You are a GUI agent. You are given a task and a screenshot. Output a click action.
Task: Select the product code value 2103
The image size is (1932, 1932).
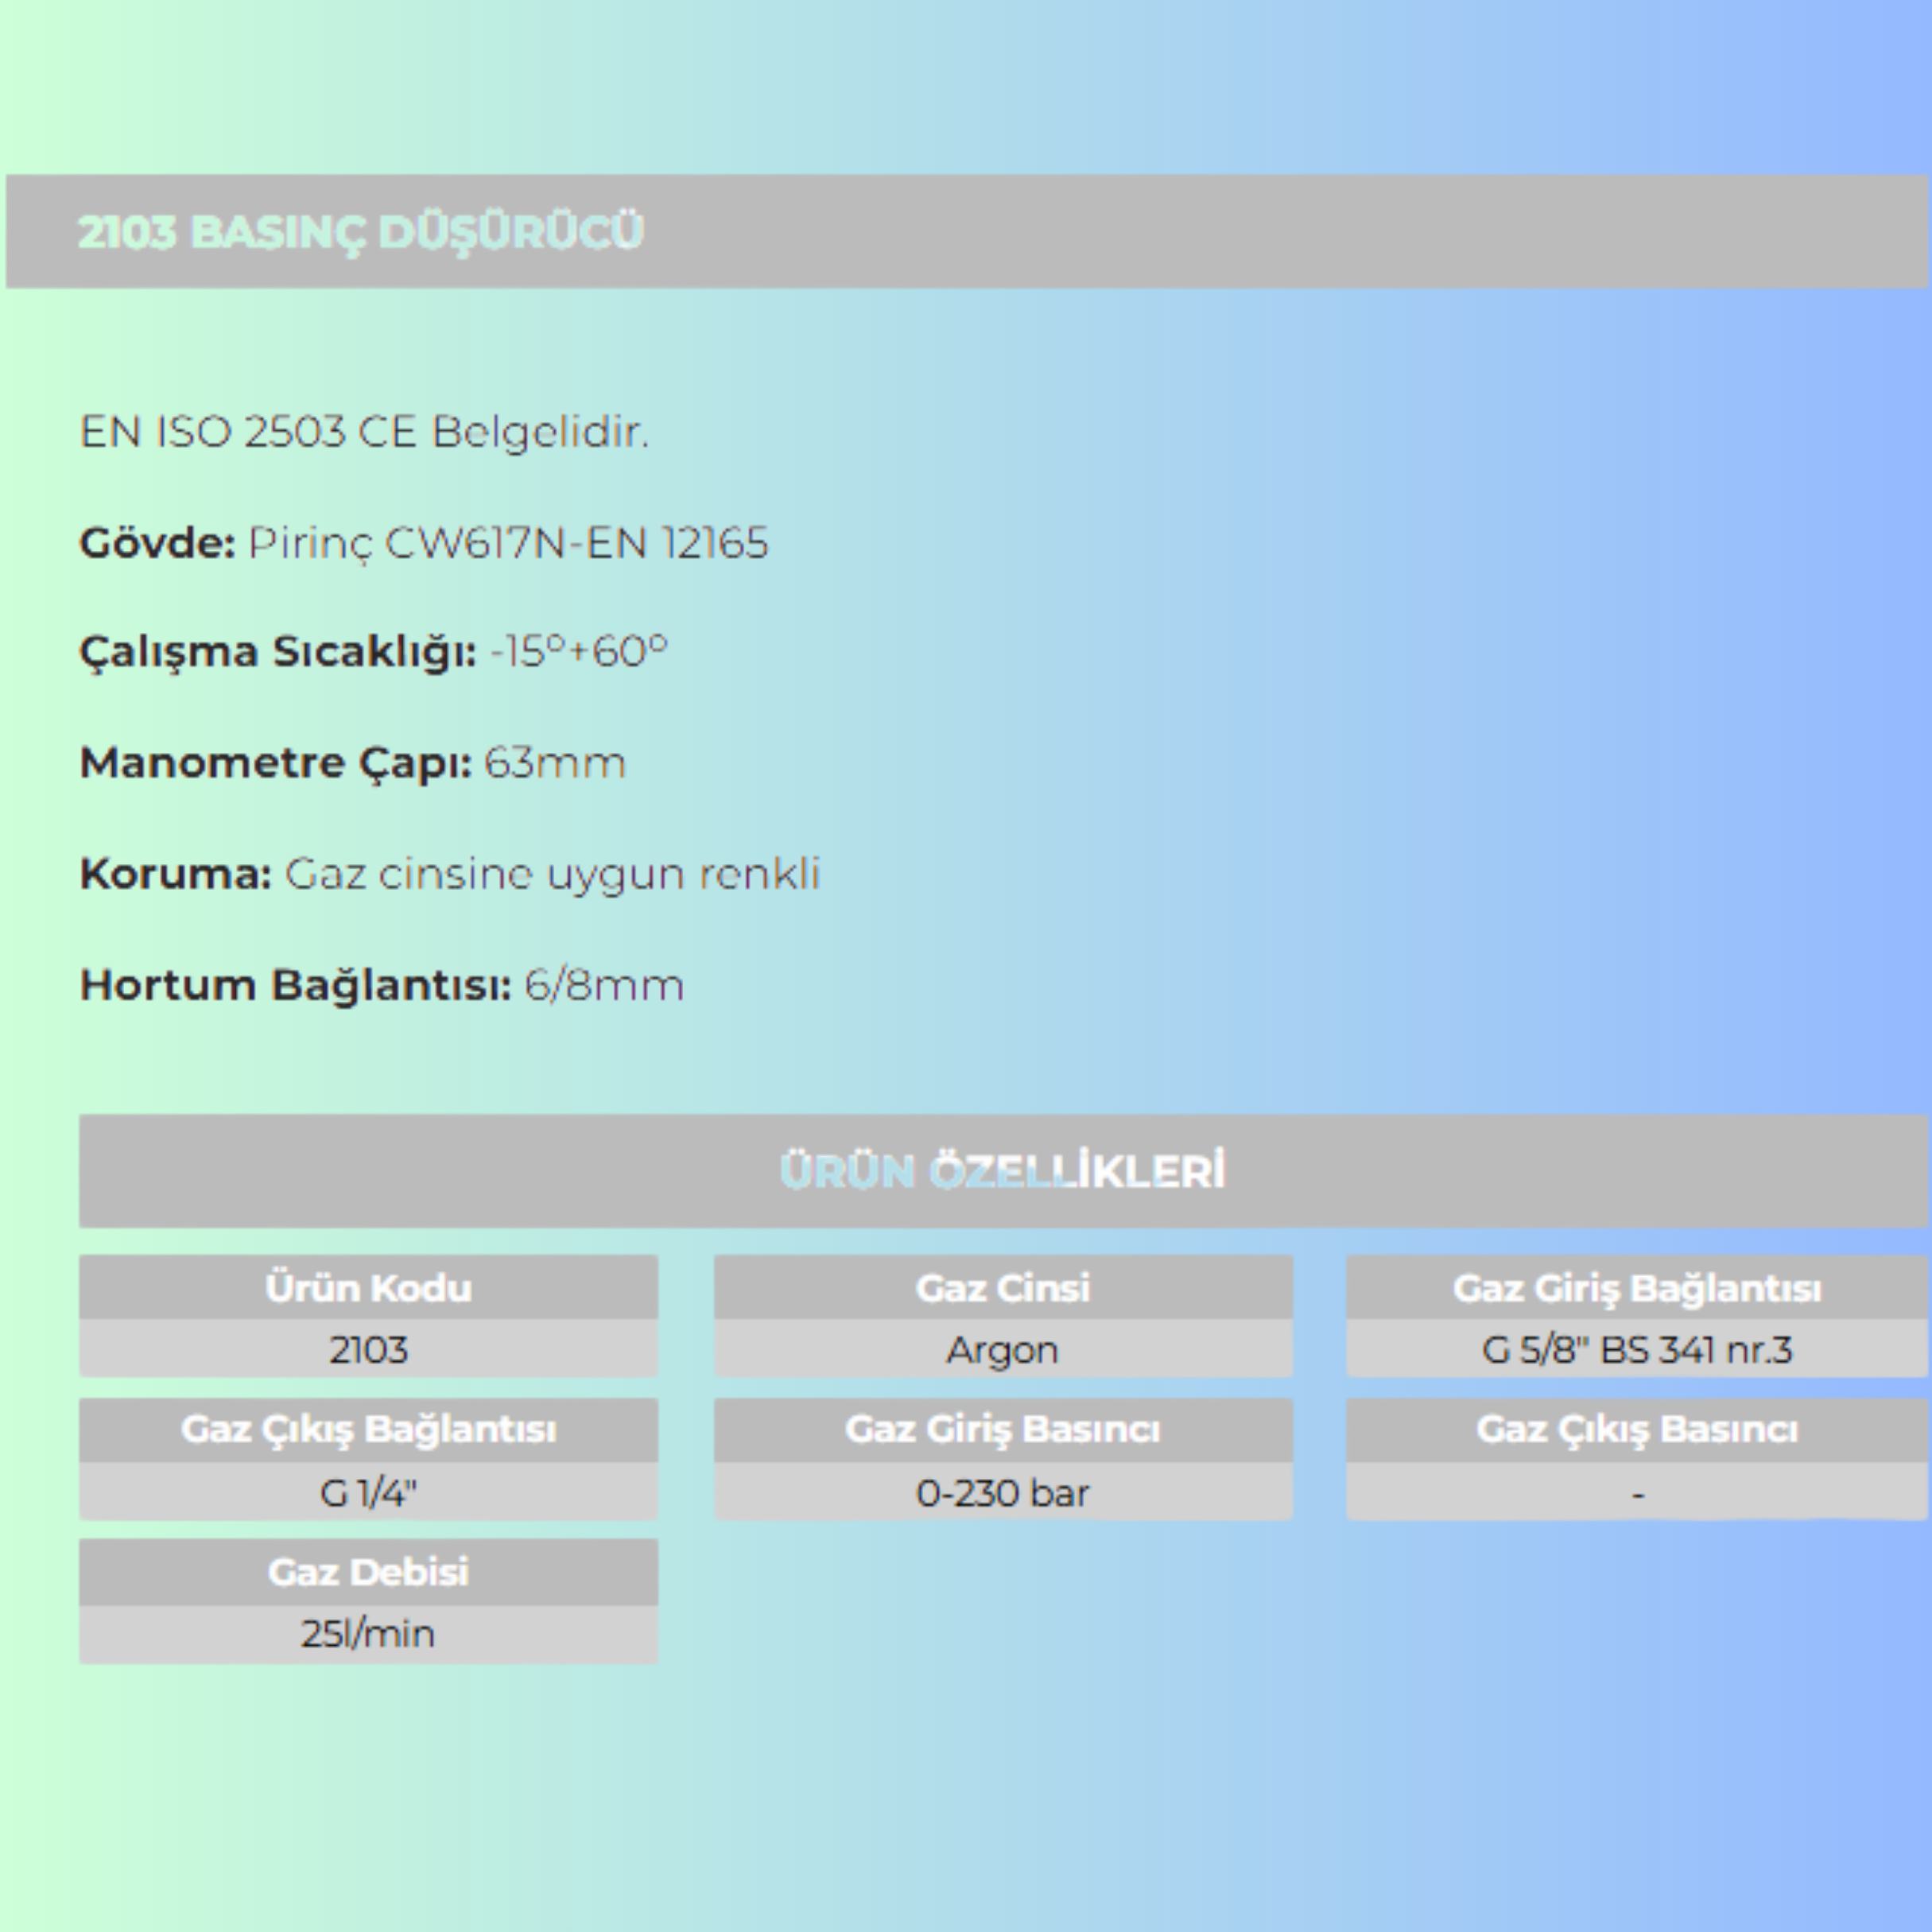pos(368,1350)
